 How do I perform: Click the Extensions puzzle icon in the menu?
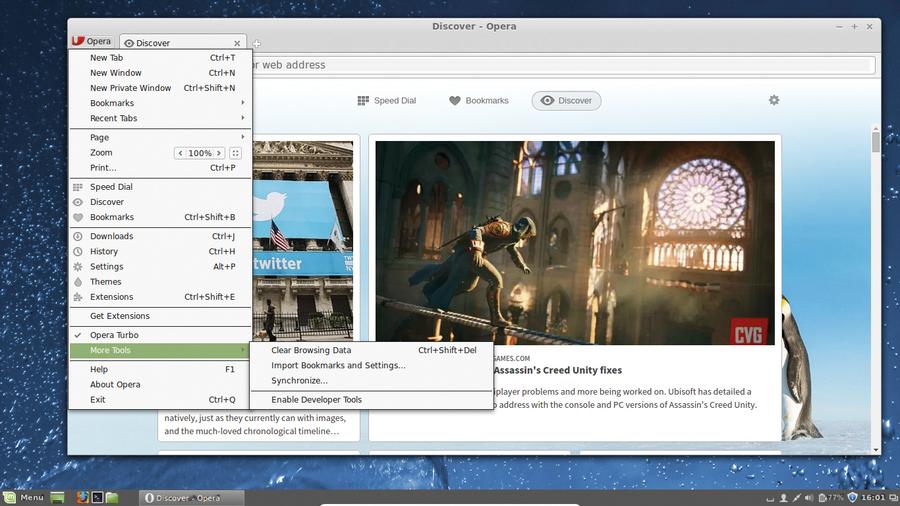(78, 297)
